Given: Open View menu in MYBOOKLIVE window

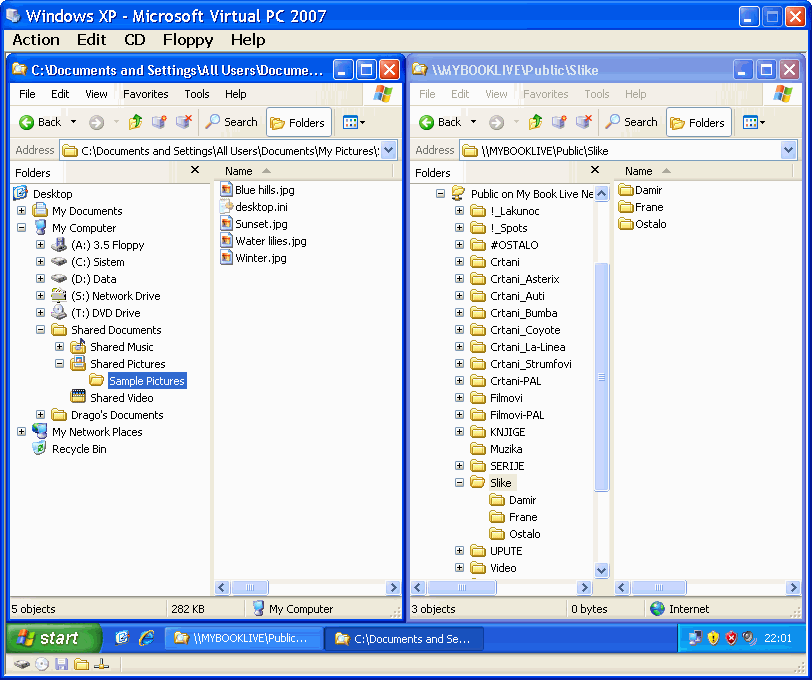Looking at the screenshot, I should [x=496, y=94].
